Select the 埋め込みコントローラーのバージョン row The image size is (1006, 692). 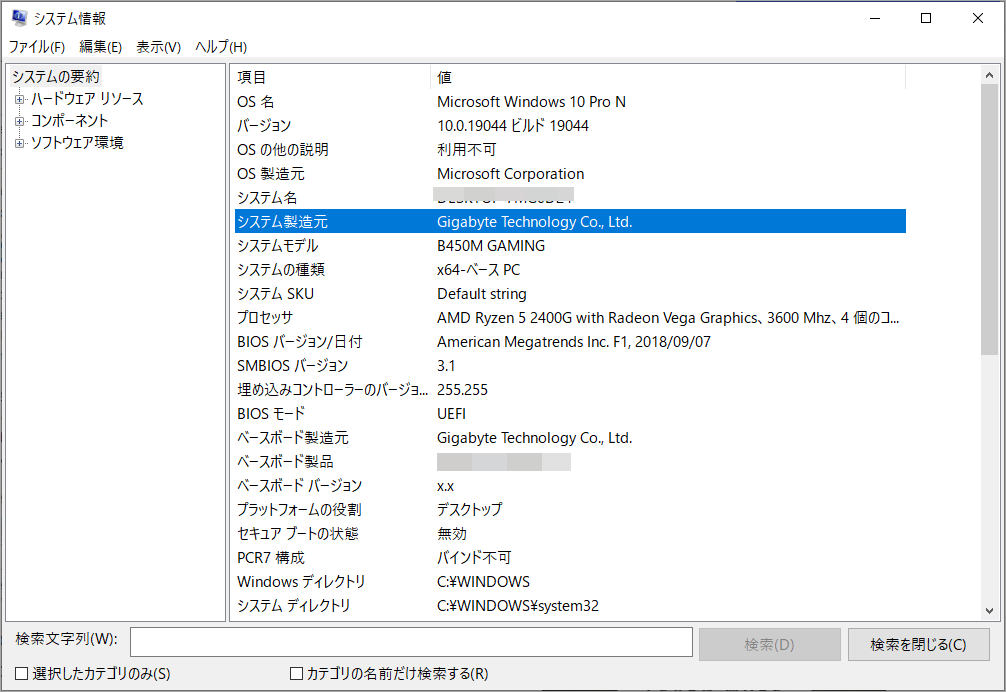(x=570, y=389)
